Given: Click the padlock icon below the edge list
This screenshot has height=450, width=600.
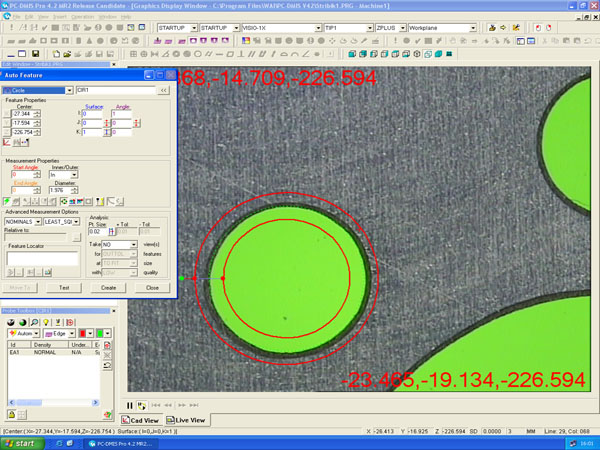Looking at the screenshot, I should (11, 414).
